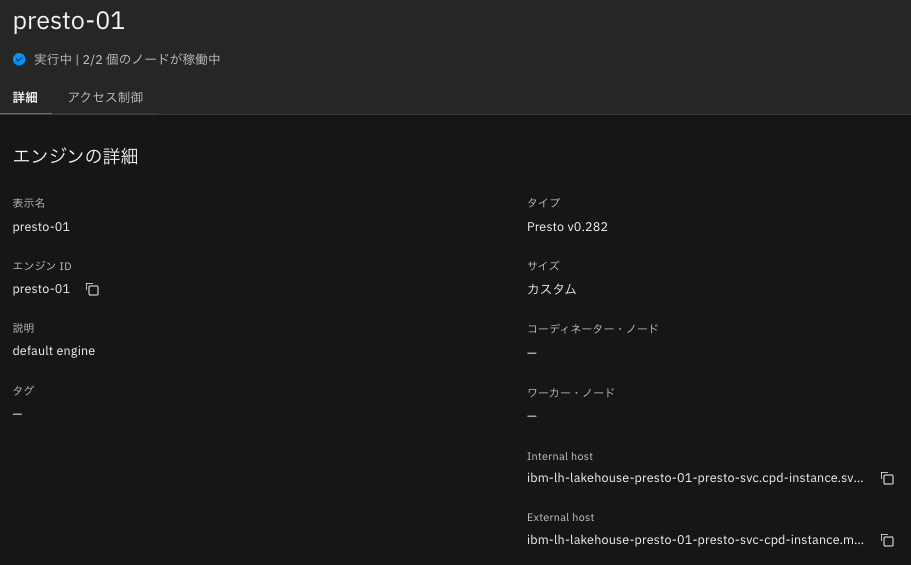Click the blue running status checkmark icon
Viewport: 911px width, 565px height.
coord(19,59)
